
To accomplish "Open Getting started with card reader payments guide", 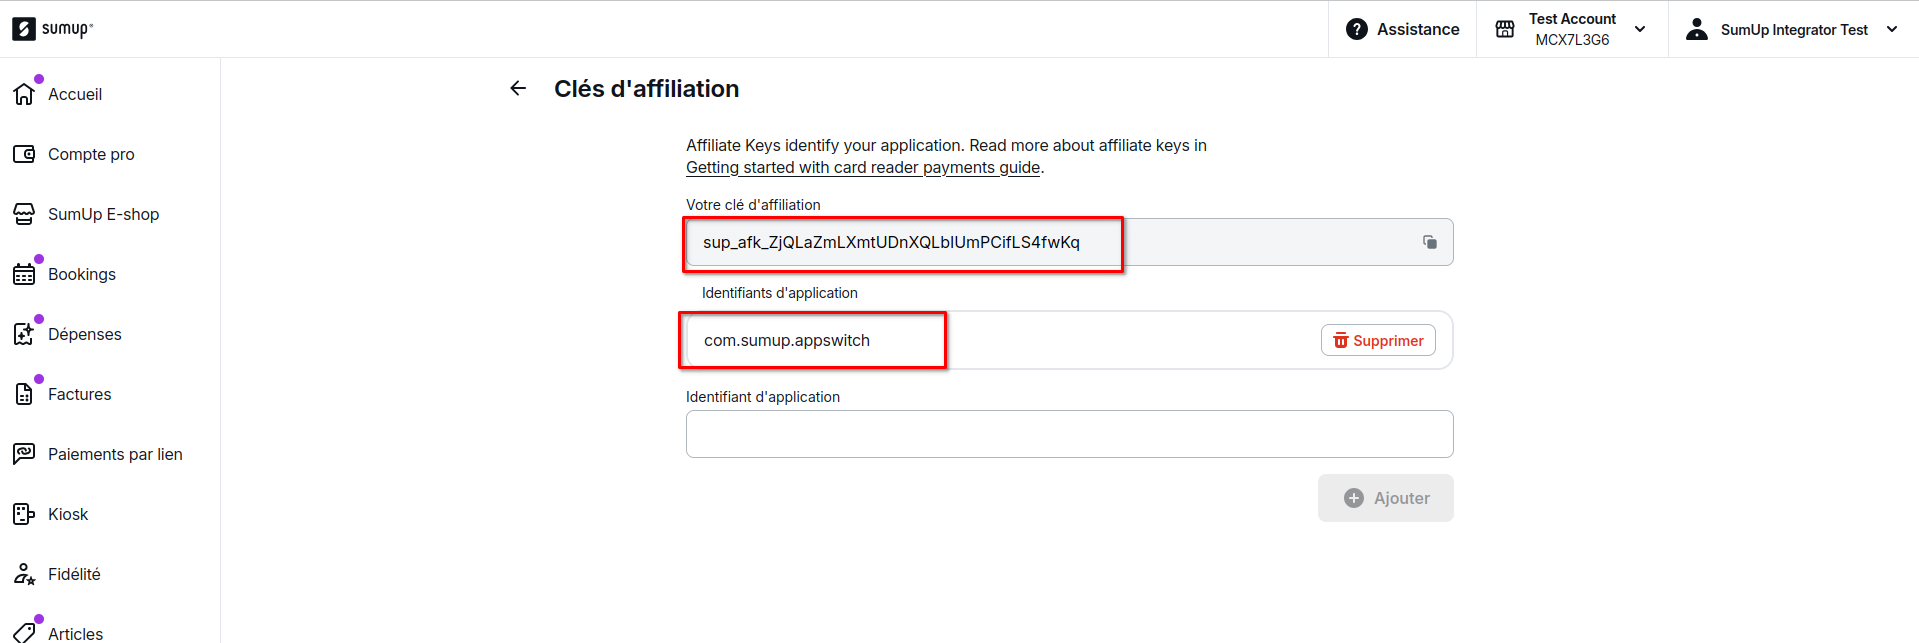I will 862,168.
